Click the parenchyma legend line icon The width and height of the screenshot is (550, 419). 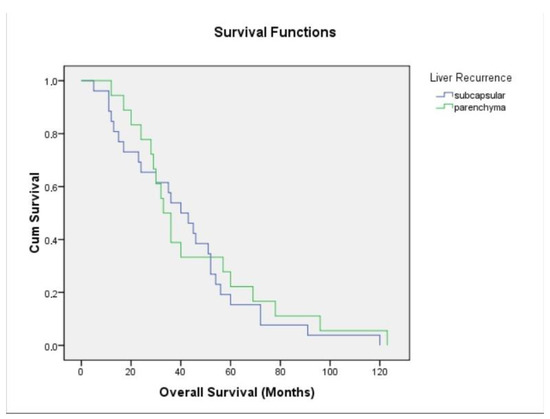tap(444, 107)
